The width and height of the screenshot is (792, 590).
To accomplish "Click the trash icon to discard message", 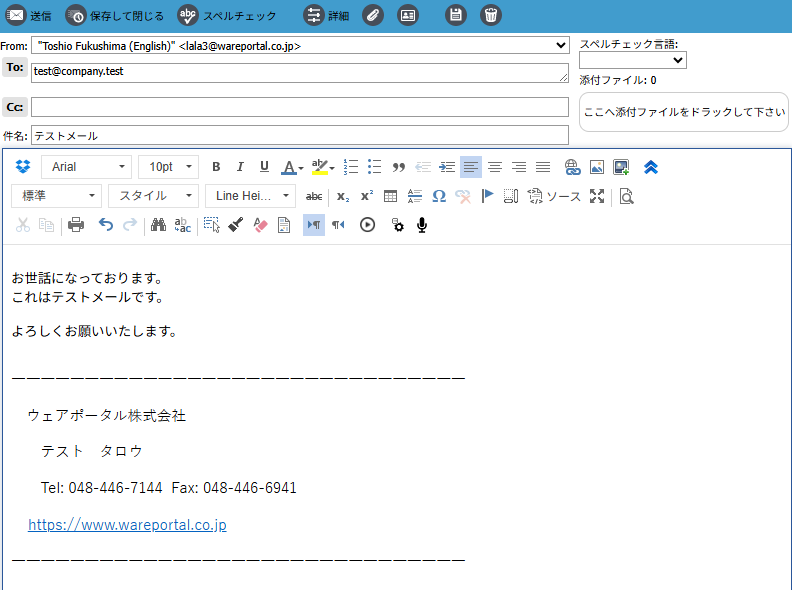I will 490,15.
